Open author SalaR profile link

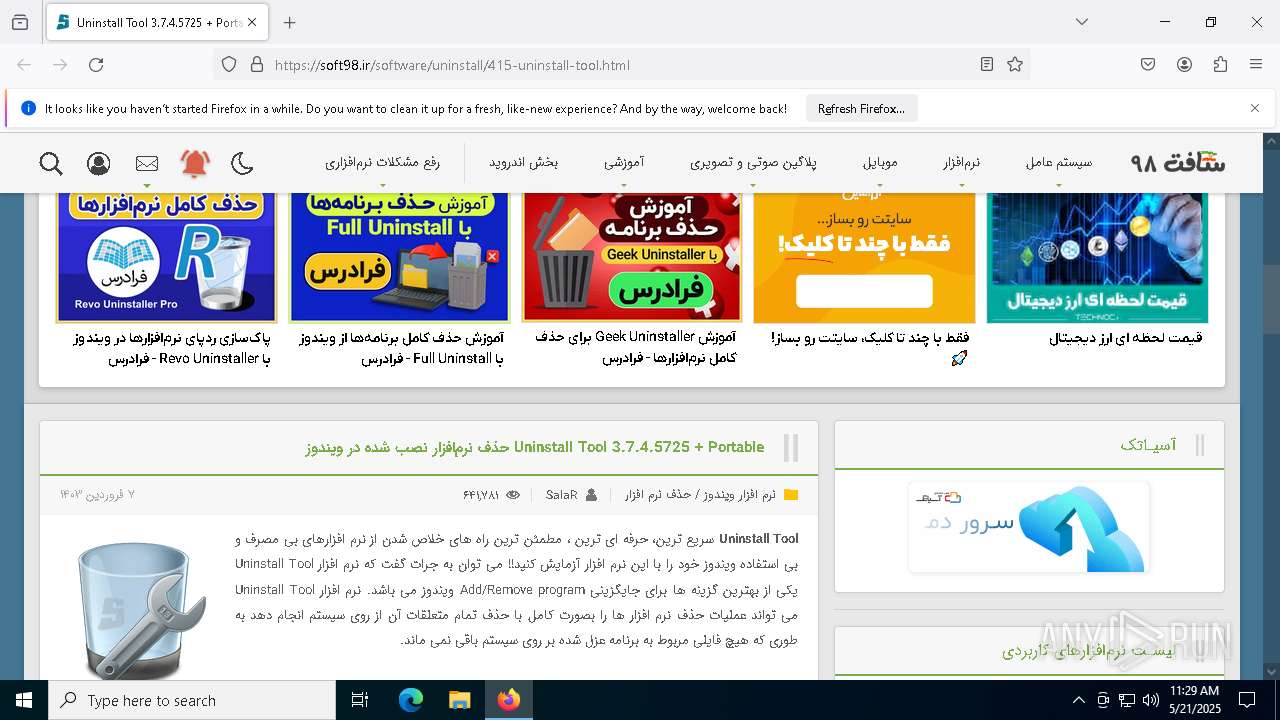561,495
